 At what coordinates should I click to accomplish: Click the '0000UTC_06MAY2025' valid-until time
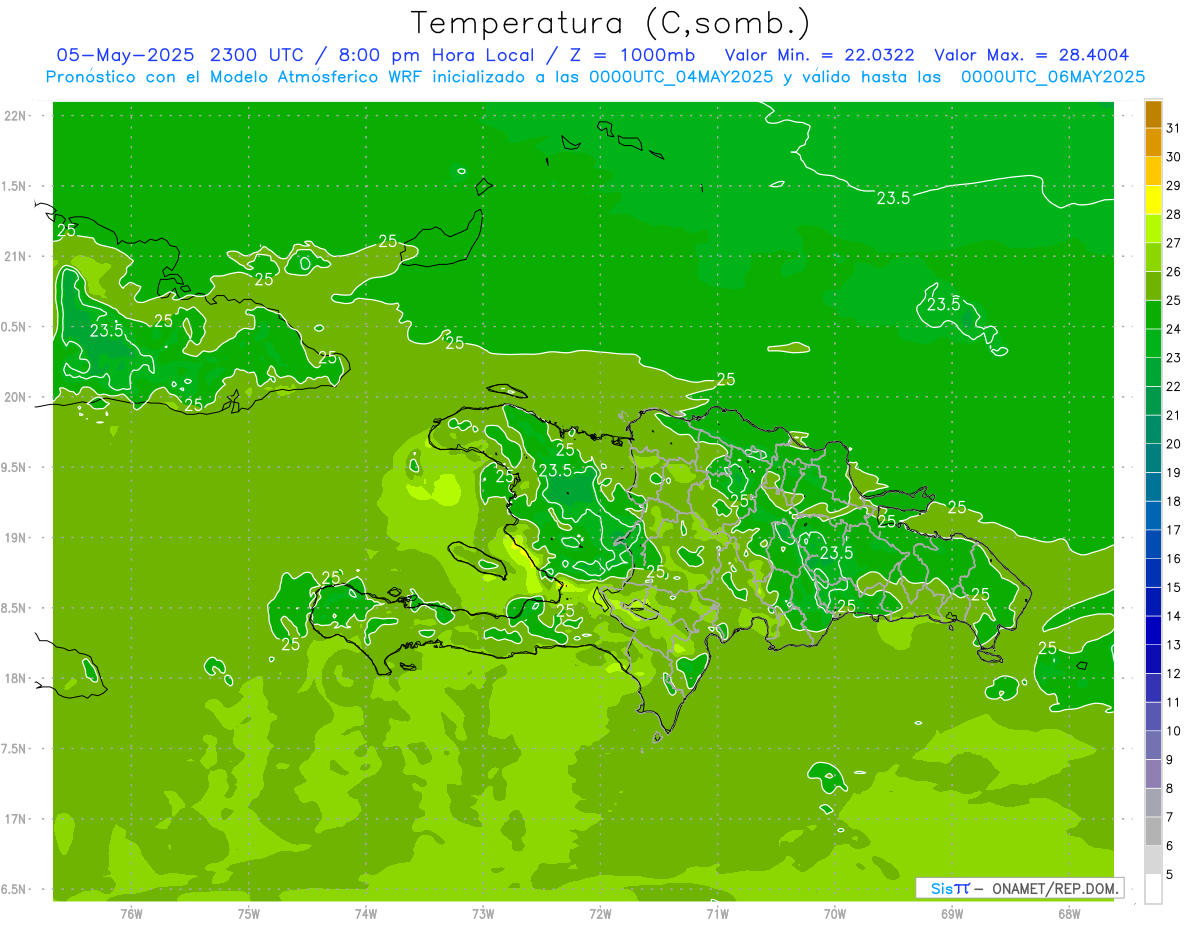click(1053, 77)
